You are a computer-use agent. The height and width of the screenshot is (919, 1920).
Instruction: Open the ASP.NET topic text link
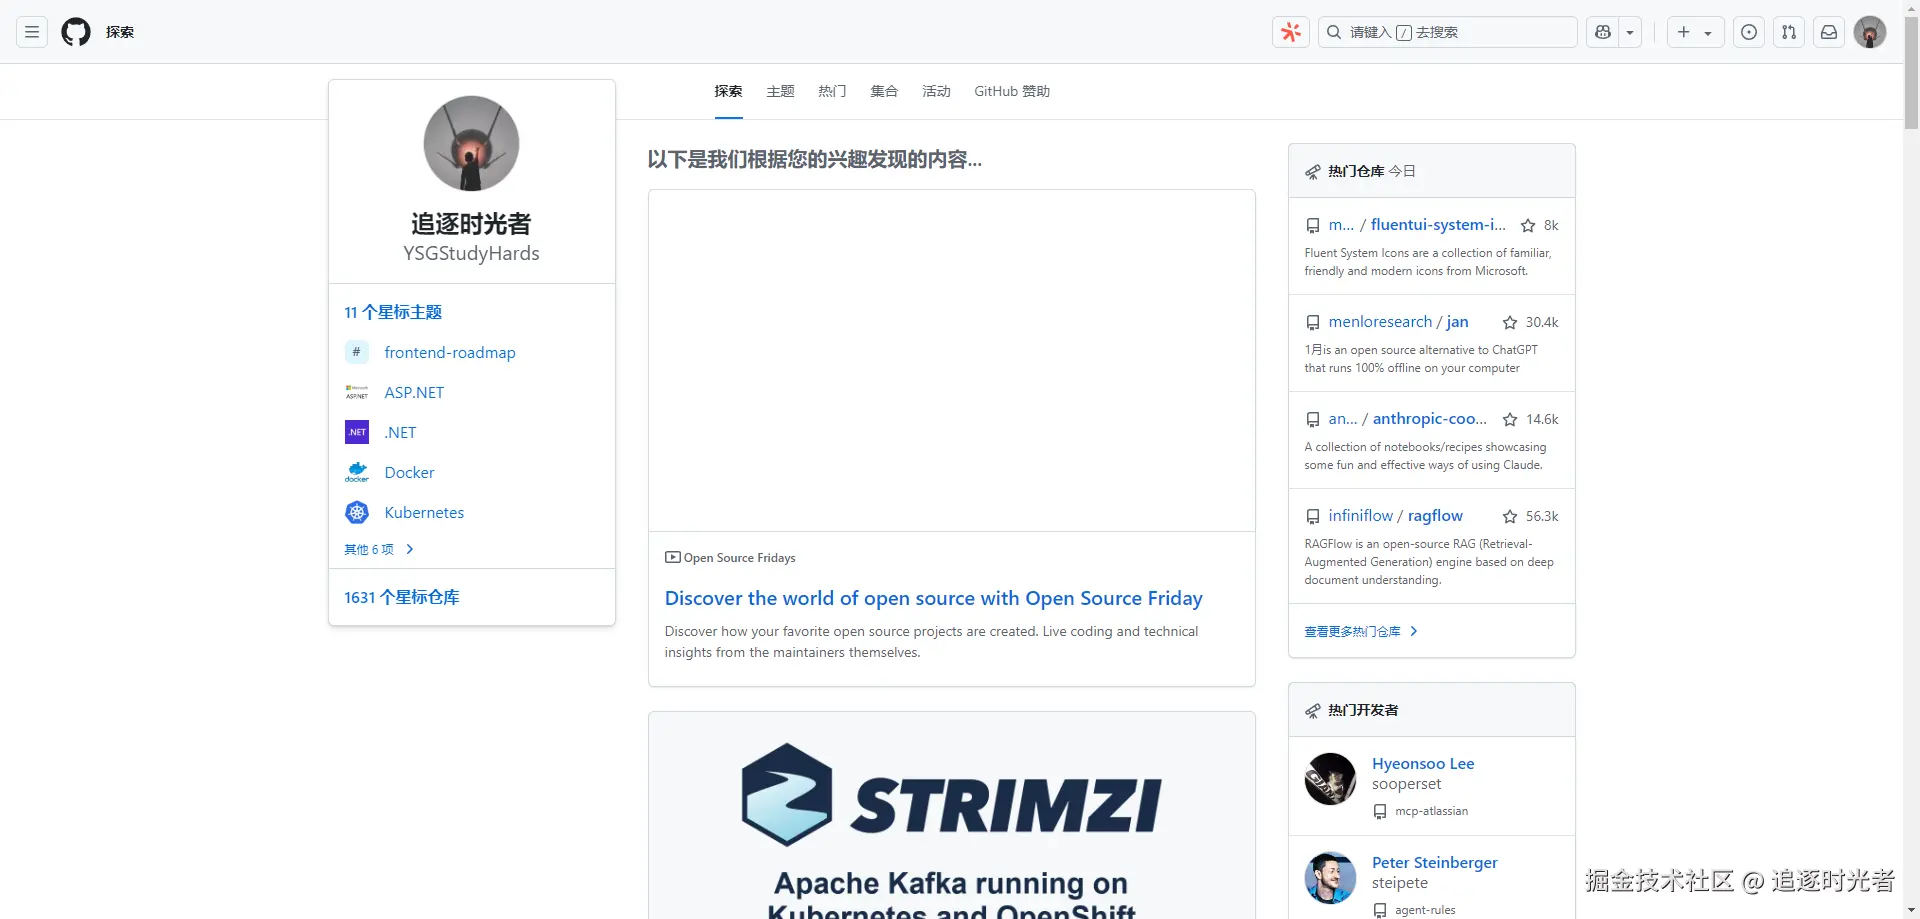point(414,392)
